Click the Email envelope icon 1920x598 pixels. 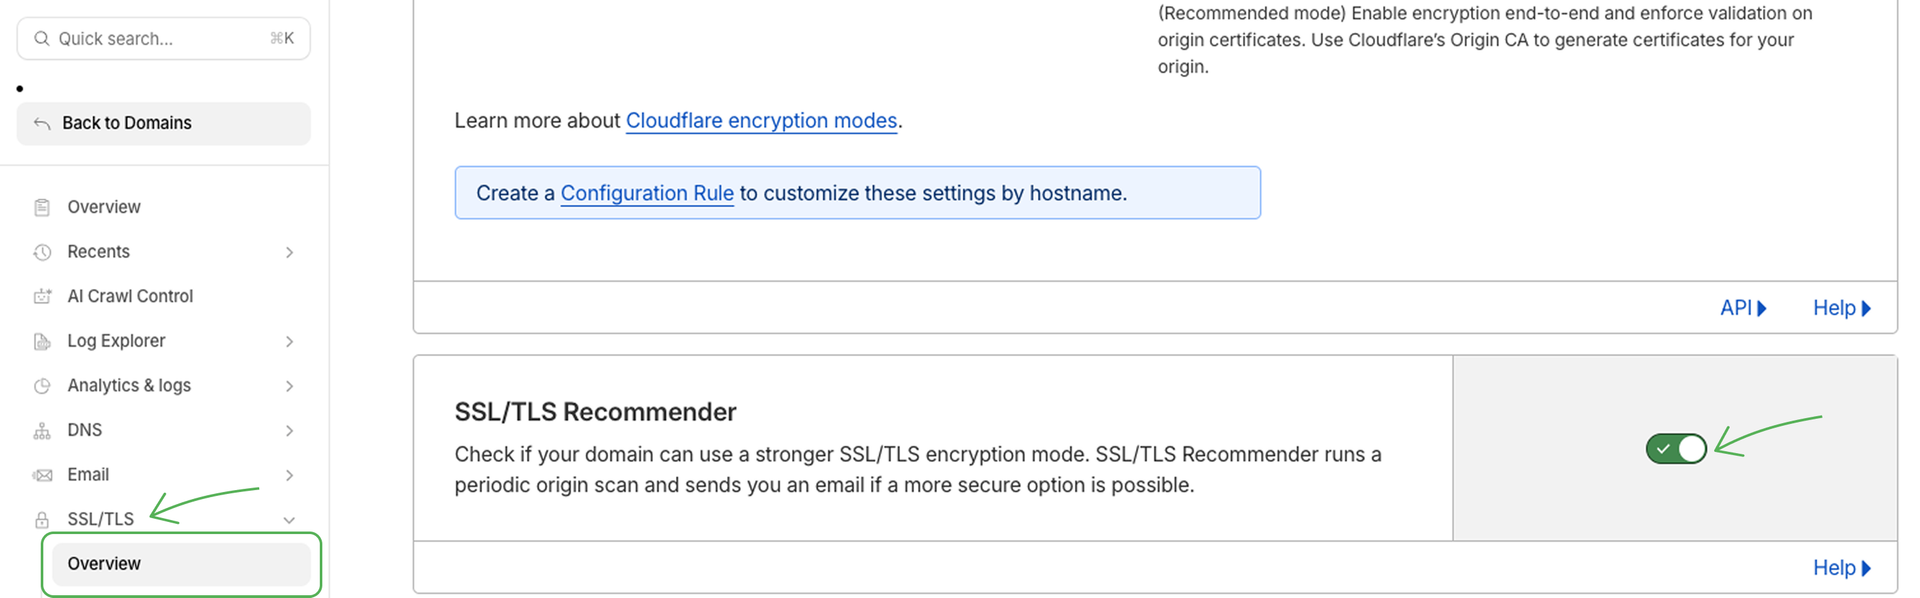tap(42, 475)
